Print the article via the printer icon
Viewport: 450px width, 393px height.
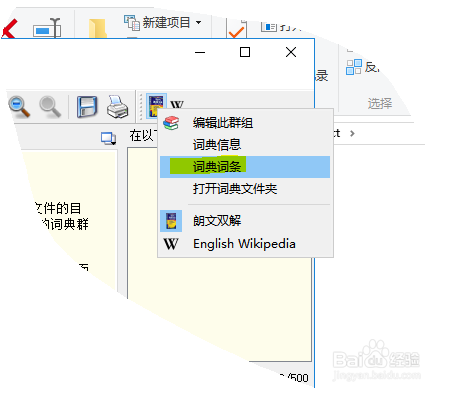click(117, 107)
